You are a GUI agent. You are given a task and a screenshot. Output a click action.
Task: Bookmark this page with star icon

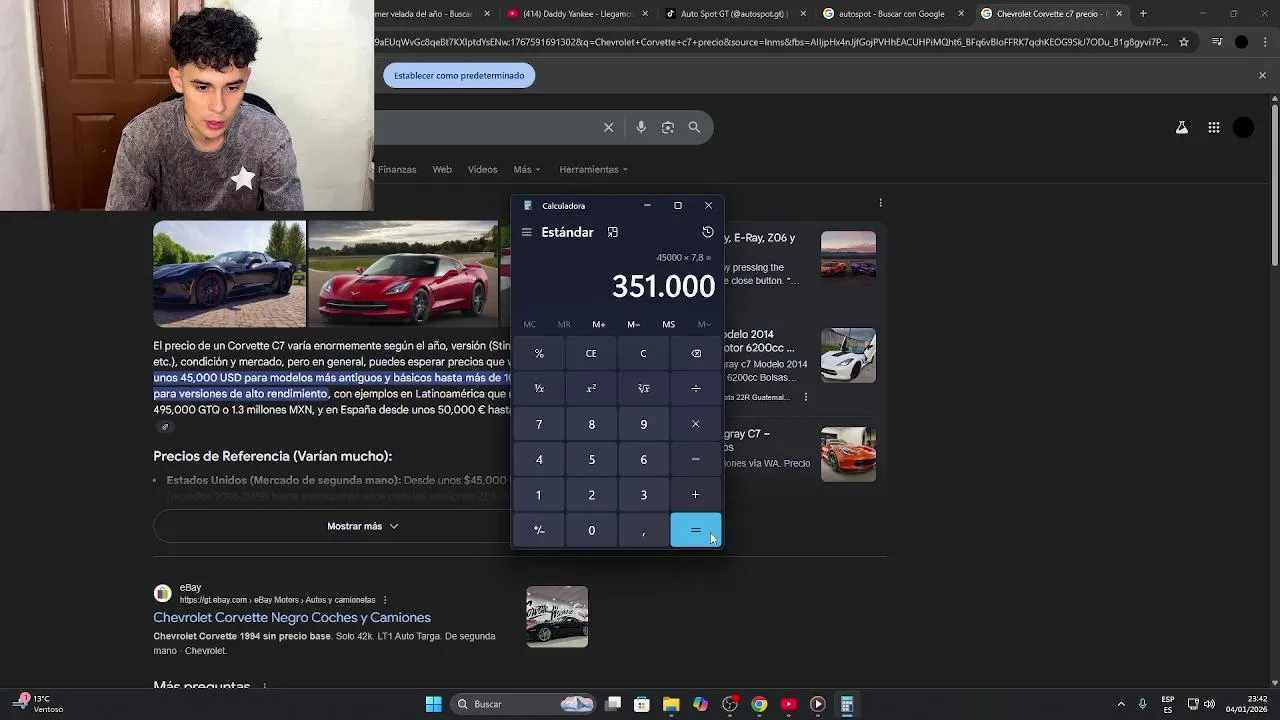click(x=1184, y=42)
